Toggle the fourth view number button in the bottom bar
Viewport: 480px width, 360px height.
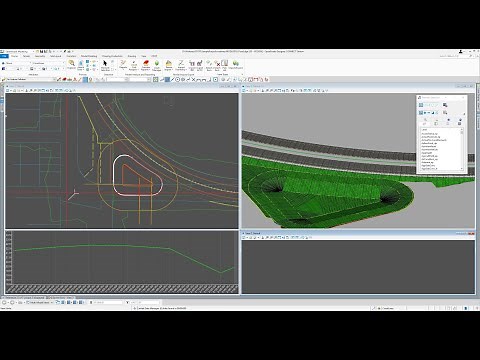pyautogui.click(x=80, y=302)
